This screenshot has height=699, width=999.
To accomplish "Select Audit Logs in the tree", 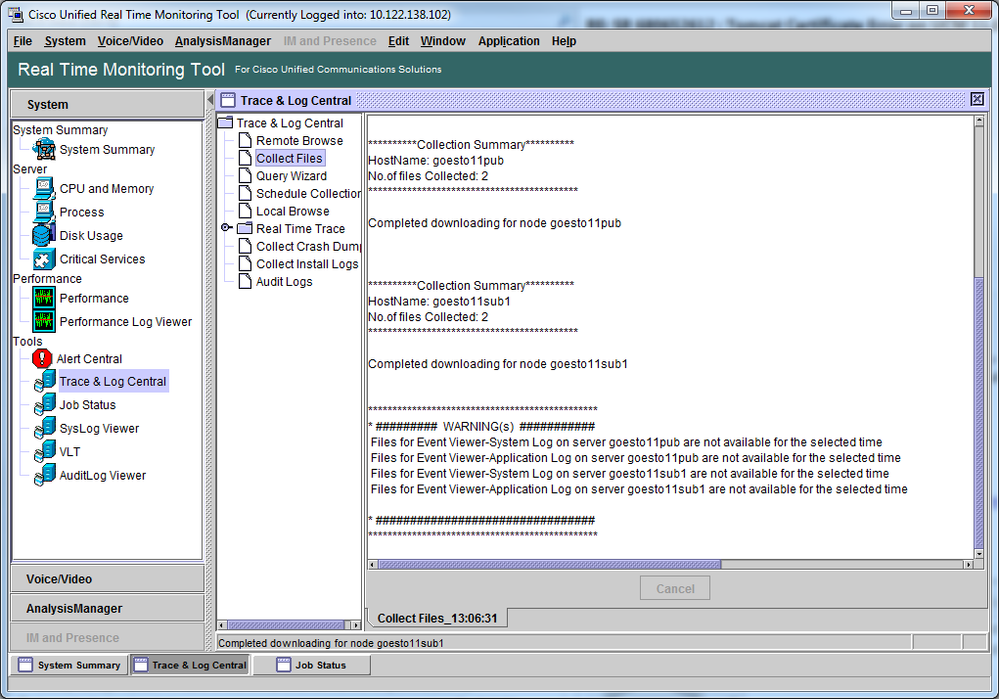I will 284,282.
